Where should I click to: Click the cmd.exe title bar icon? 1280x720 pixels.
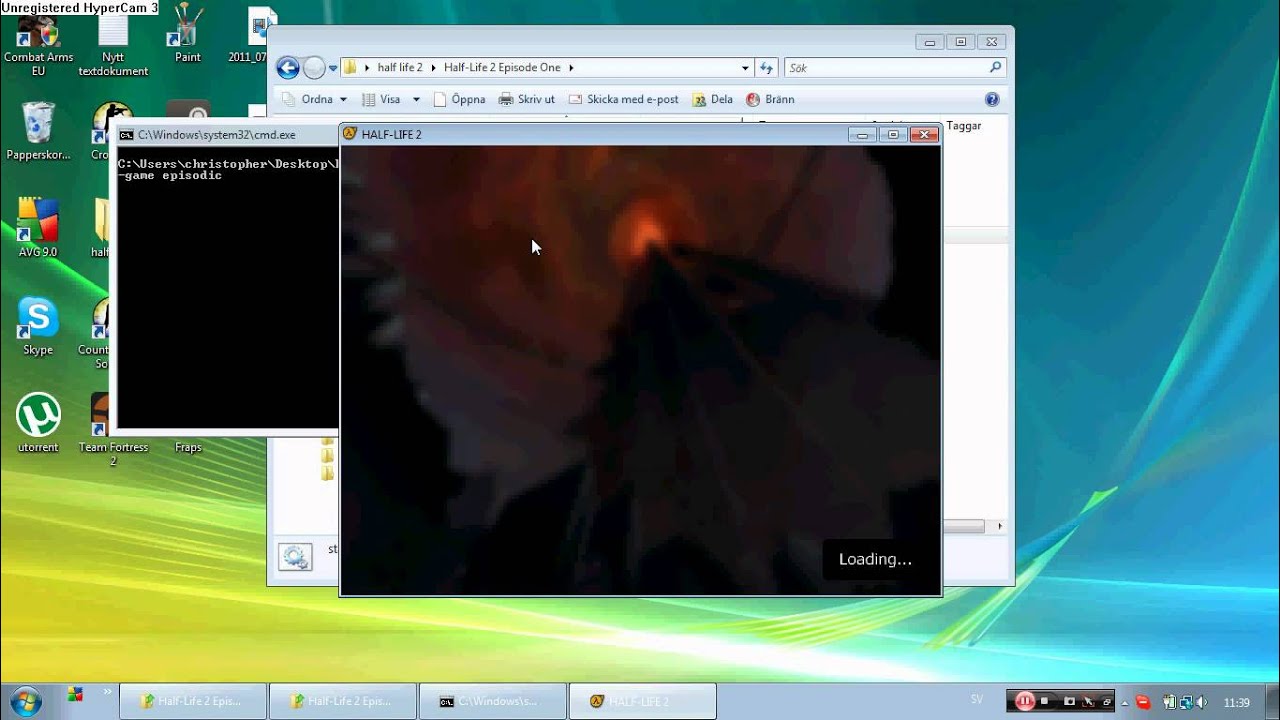pos(127,135)
